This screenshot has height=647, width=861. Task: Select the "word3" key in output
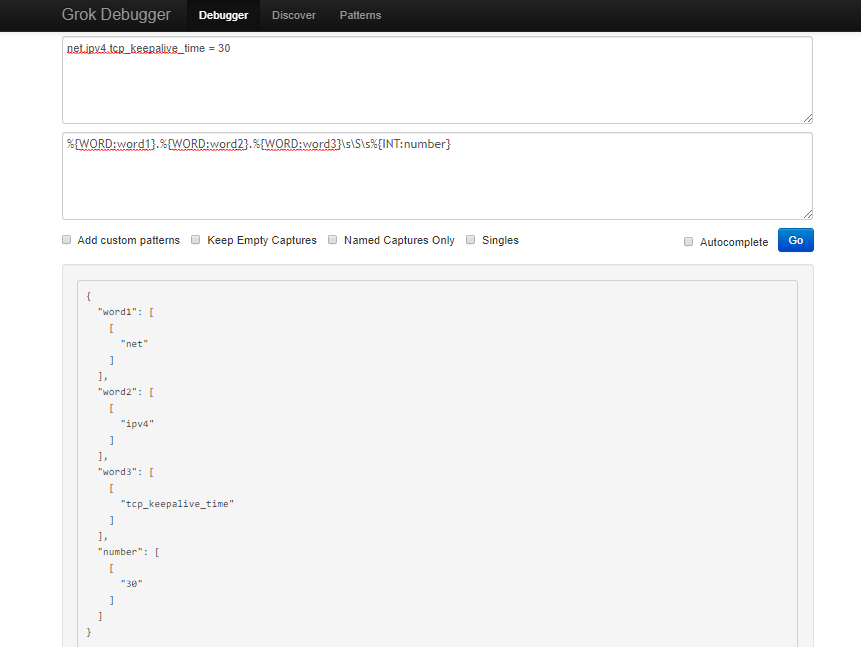(x=118, y=472)
